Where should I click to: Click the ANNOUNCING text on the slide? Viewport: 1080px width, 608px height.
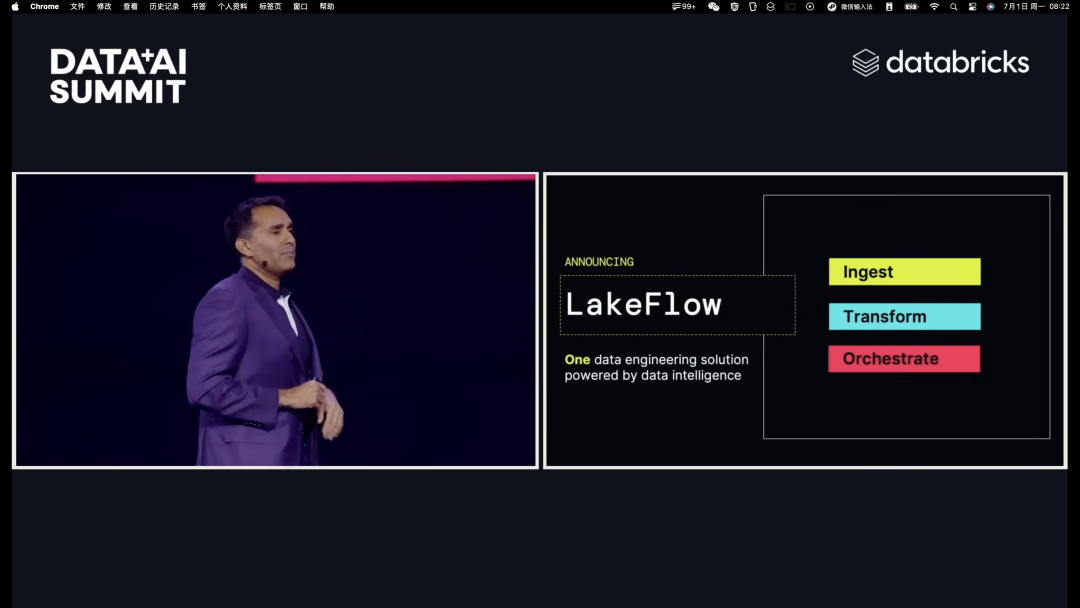599,262
